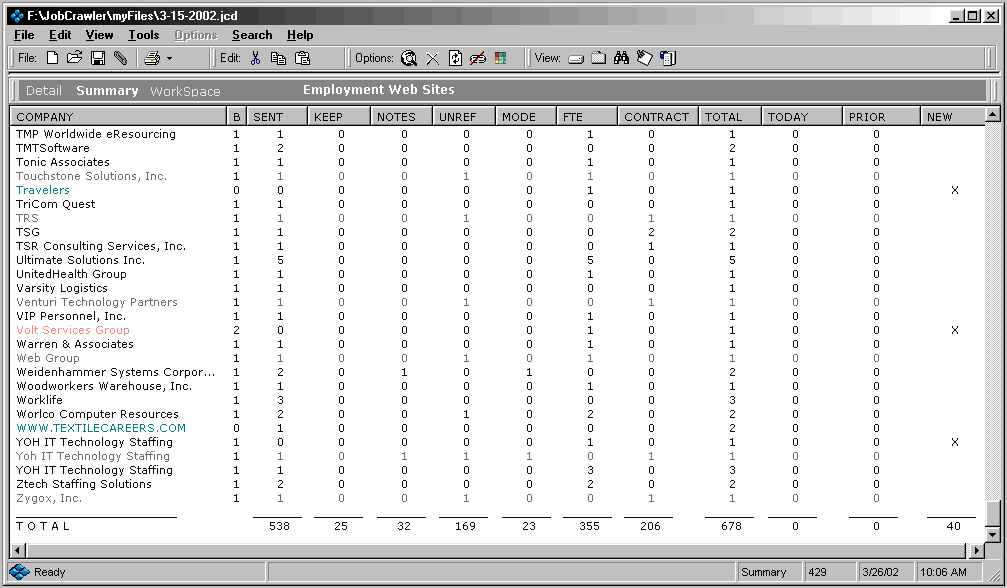The image size is (1007, 588).
Task: Click the Print icon
Action: click(152, 58)
